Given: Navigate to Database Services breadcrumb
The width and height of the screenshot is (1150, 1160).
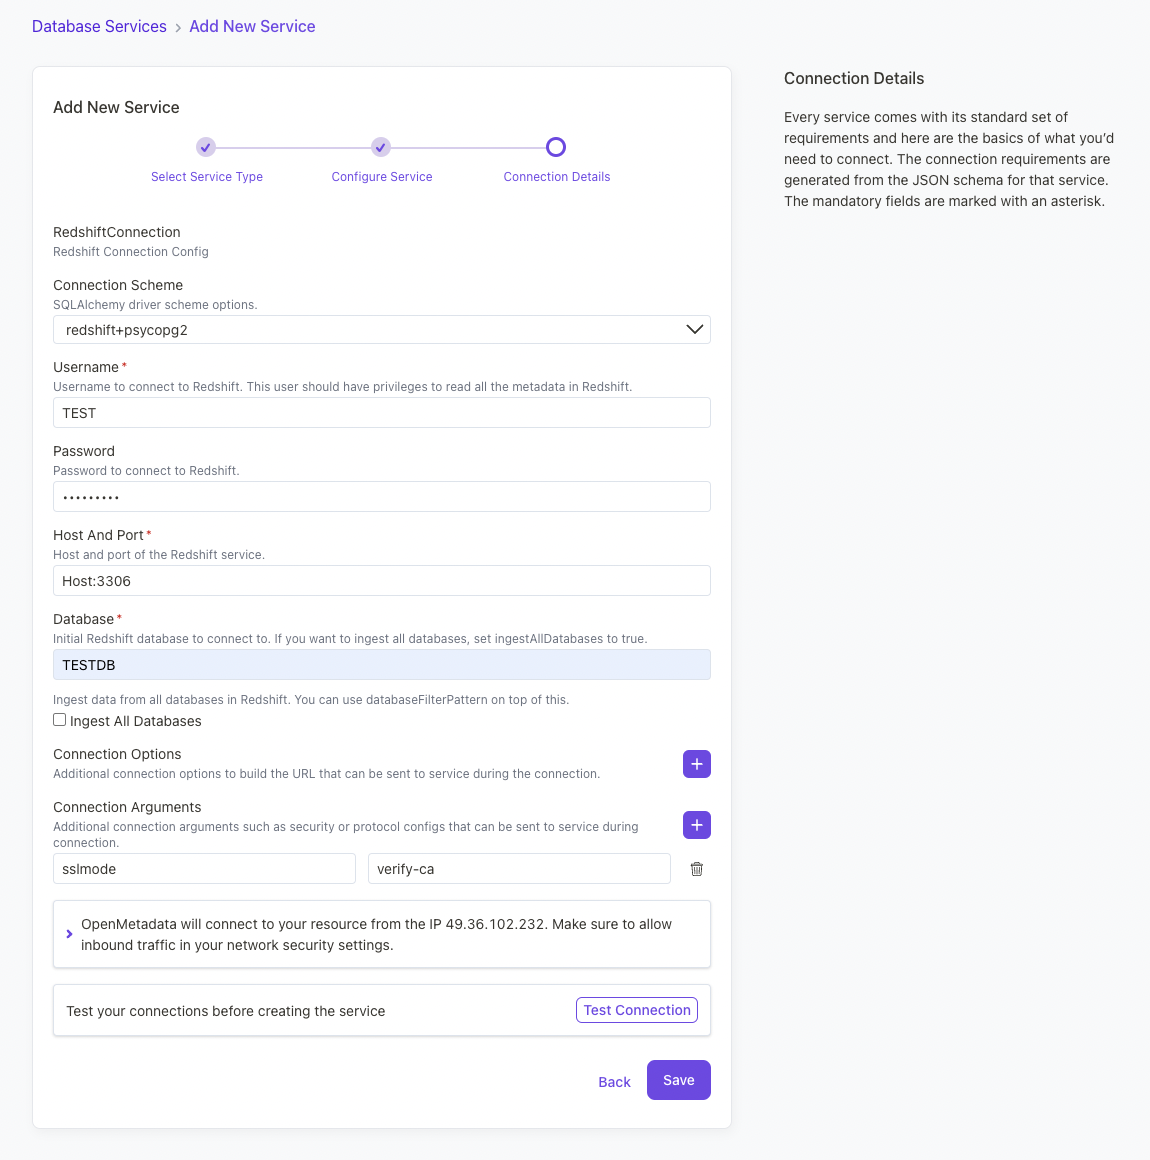Looking at the screenshot, I should click(98, 26).
